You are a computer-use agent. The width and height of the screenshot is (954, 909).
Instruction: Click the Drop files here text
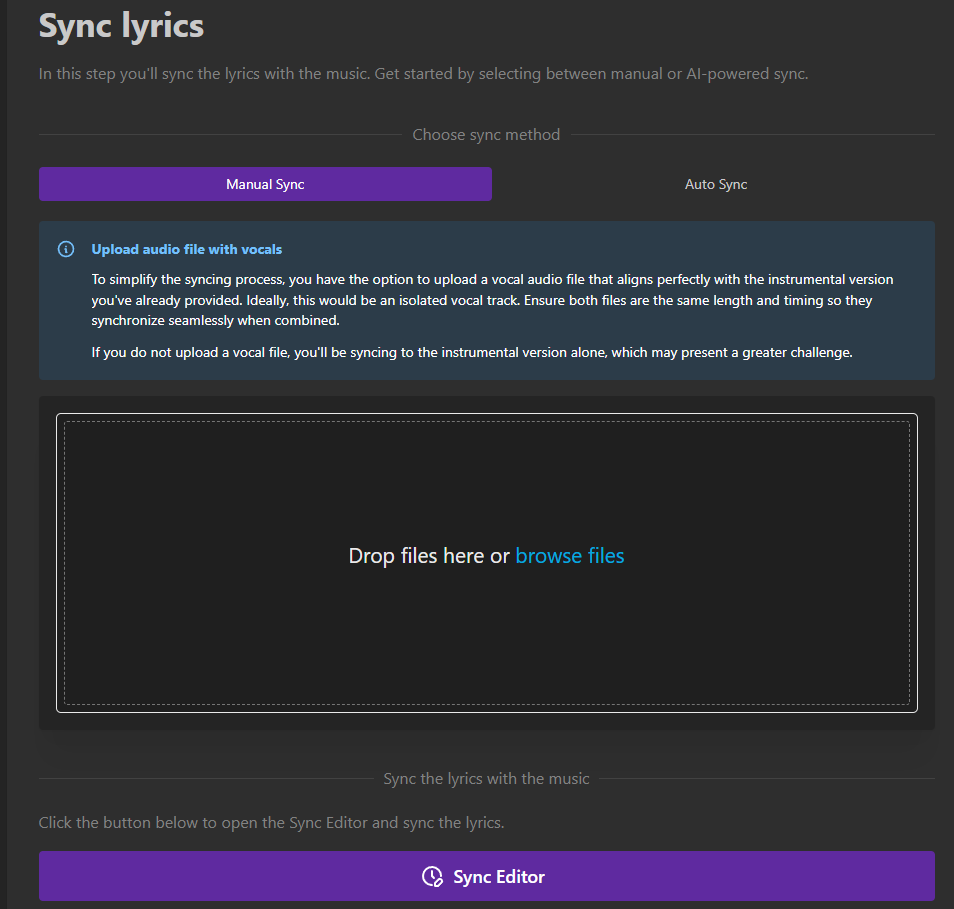[429, 556]
